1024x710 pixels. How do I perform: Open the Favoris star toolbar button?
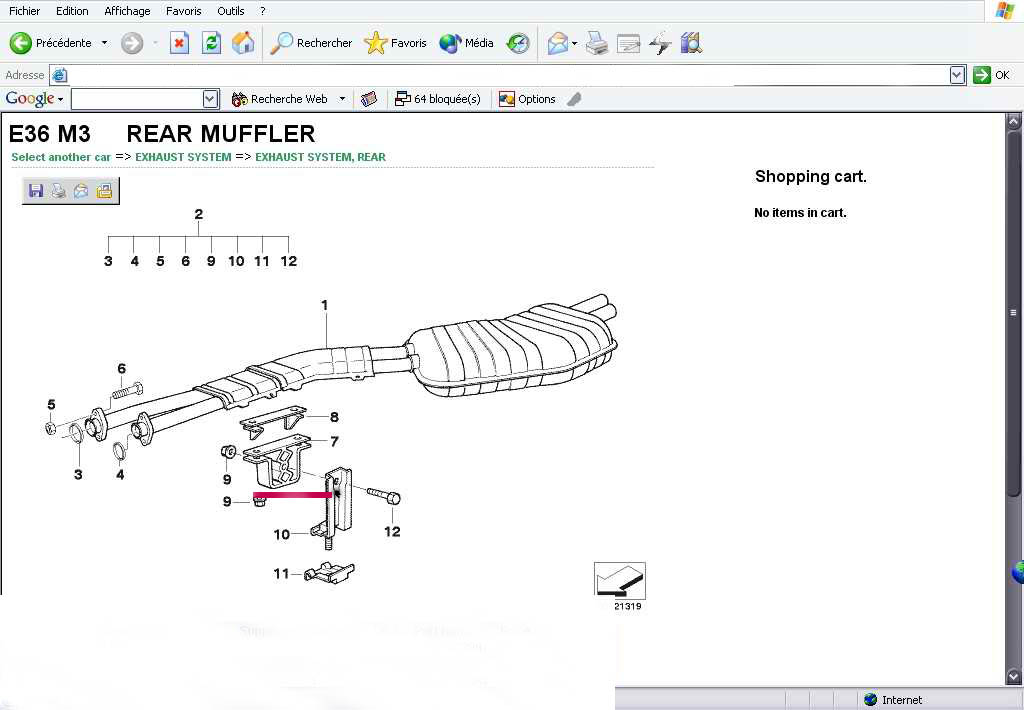pyautogui.click(x=395, y=43)
